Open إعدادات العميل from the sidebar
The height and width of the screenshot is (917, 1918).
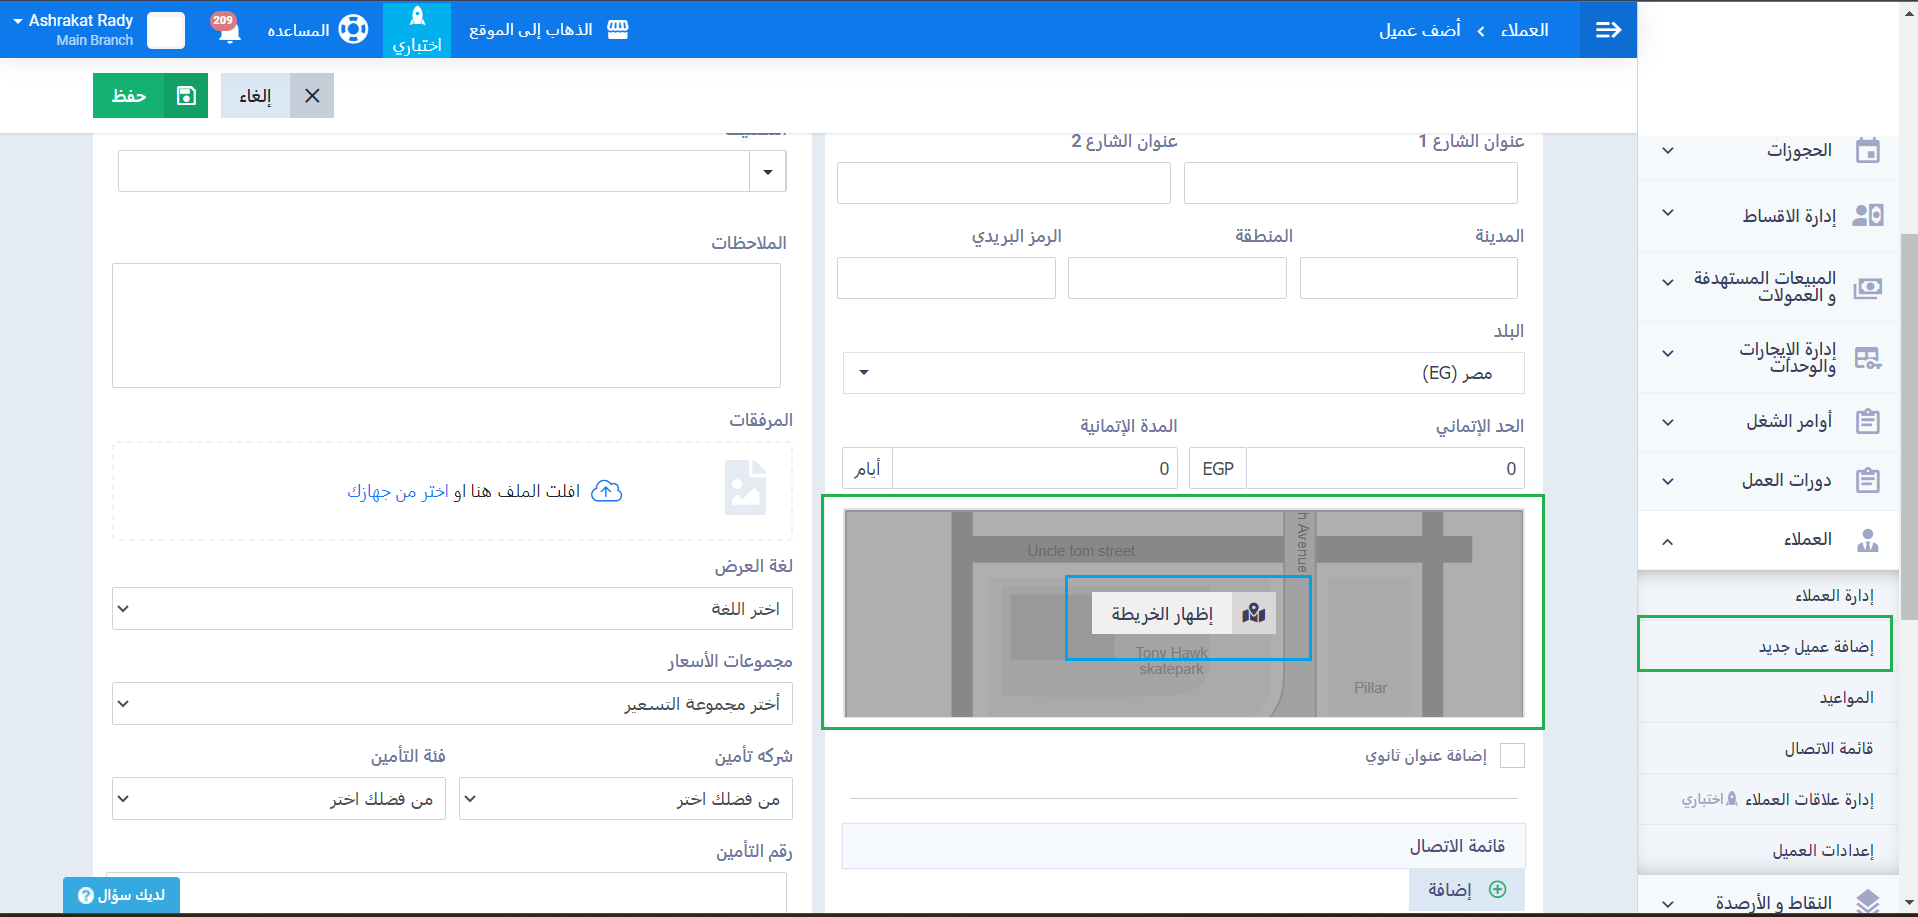pos(1822,851)
